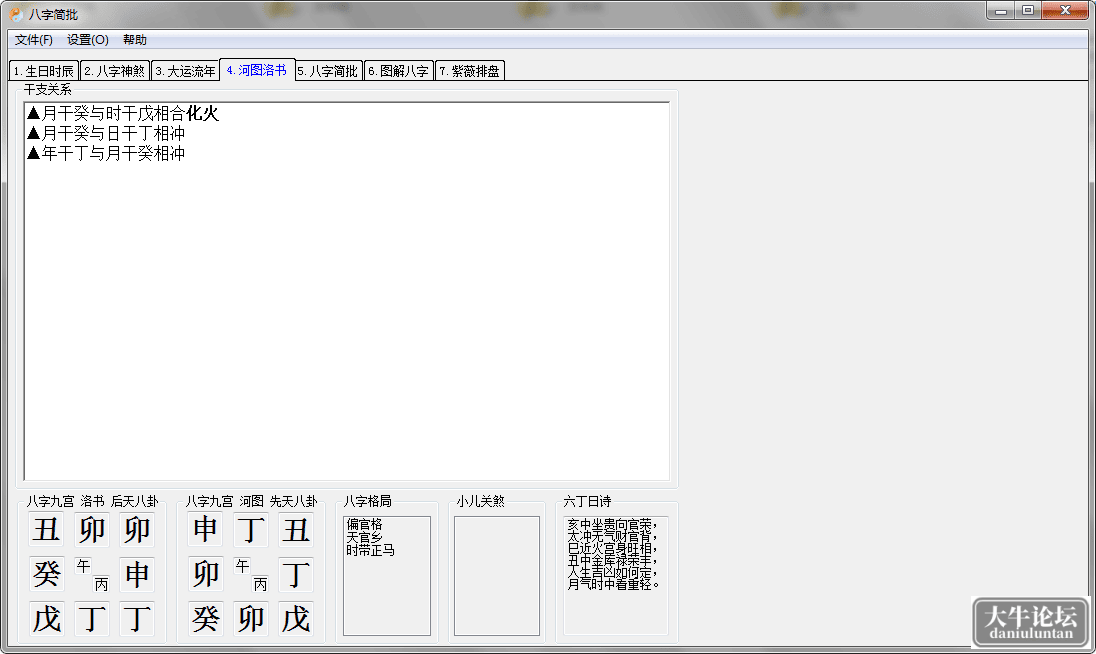Open the 6.图解八字 tab
The height and width of the screenshot is (654, 1096).
[x=398, y=71]
